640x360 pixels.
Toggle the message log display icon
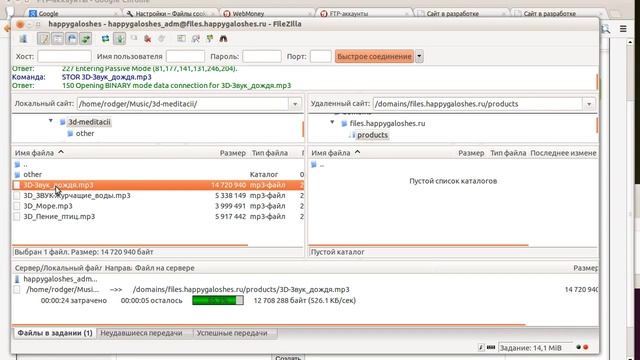click(43, 39)
